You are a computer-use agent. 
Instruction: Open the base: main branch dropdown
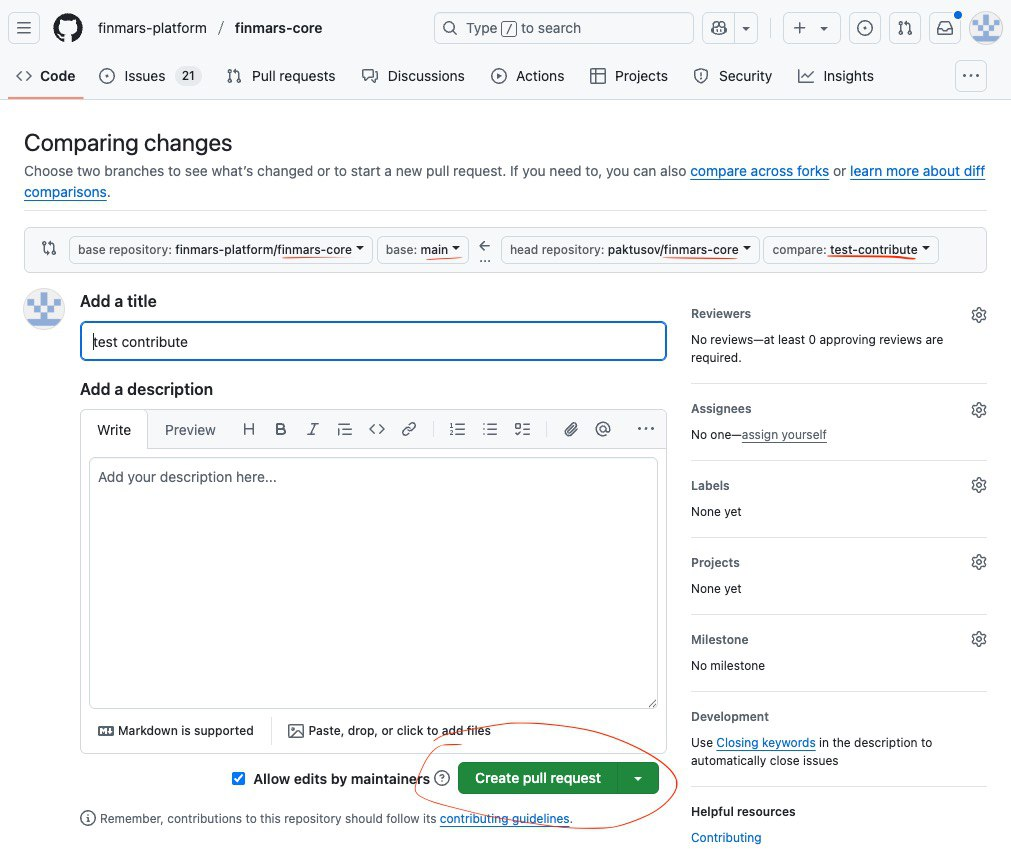pos(422,250)
